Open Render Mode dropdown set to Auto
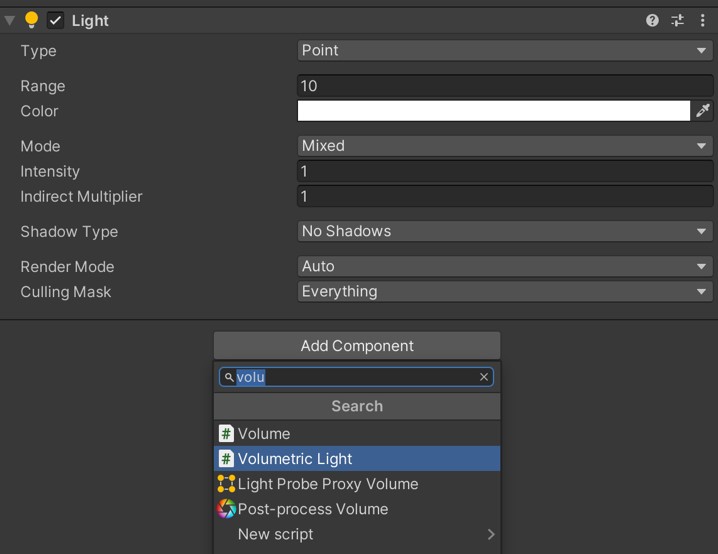Screen dimensions: 718x554 pos(505,266)
